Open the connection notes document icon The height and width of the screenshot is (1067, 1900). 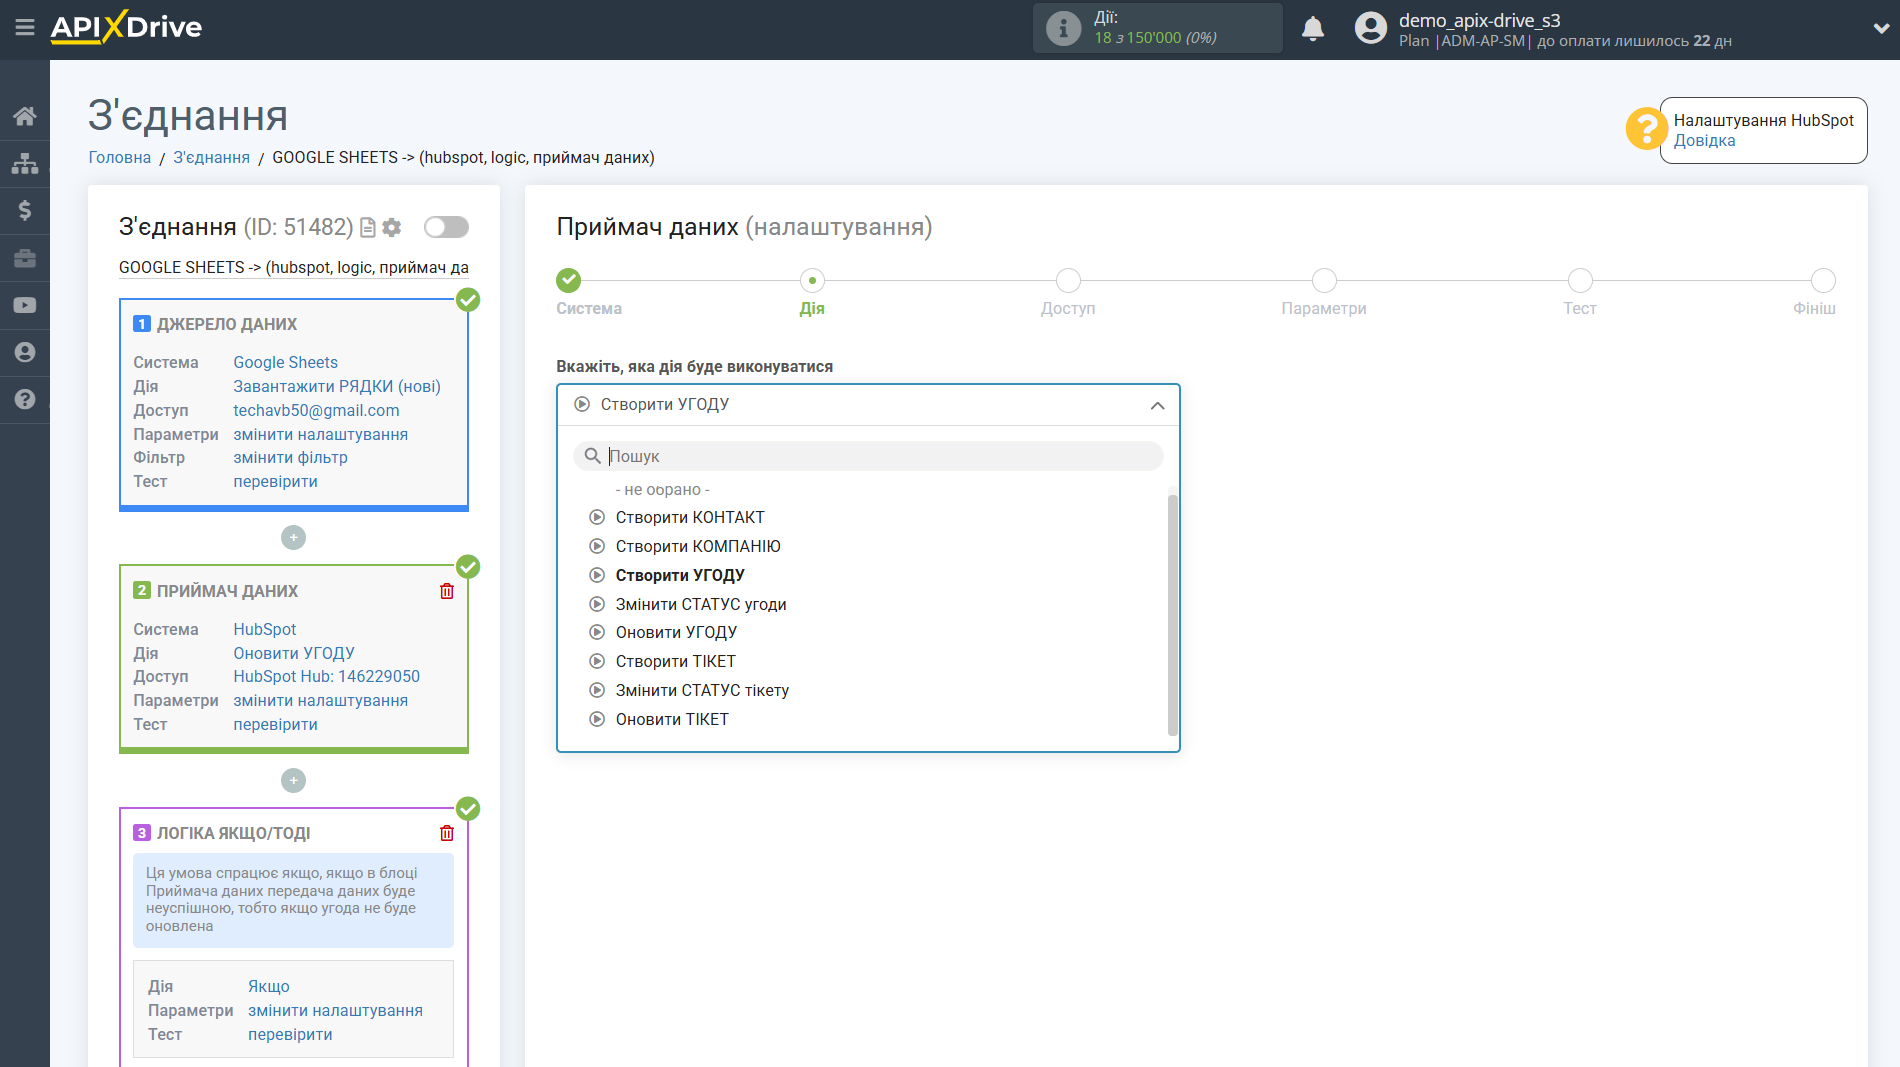point(368,228)
